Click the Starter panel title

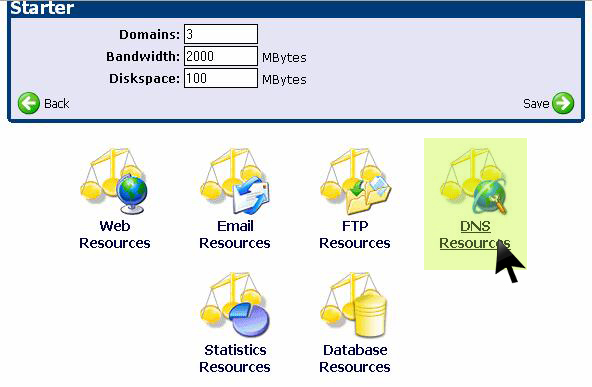click(x=42, y=8)
